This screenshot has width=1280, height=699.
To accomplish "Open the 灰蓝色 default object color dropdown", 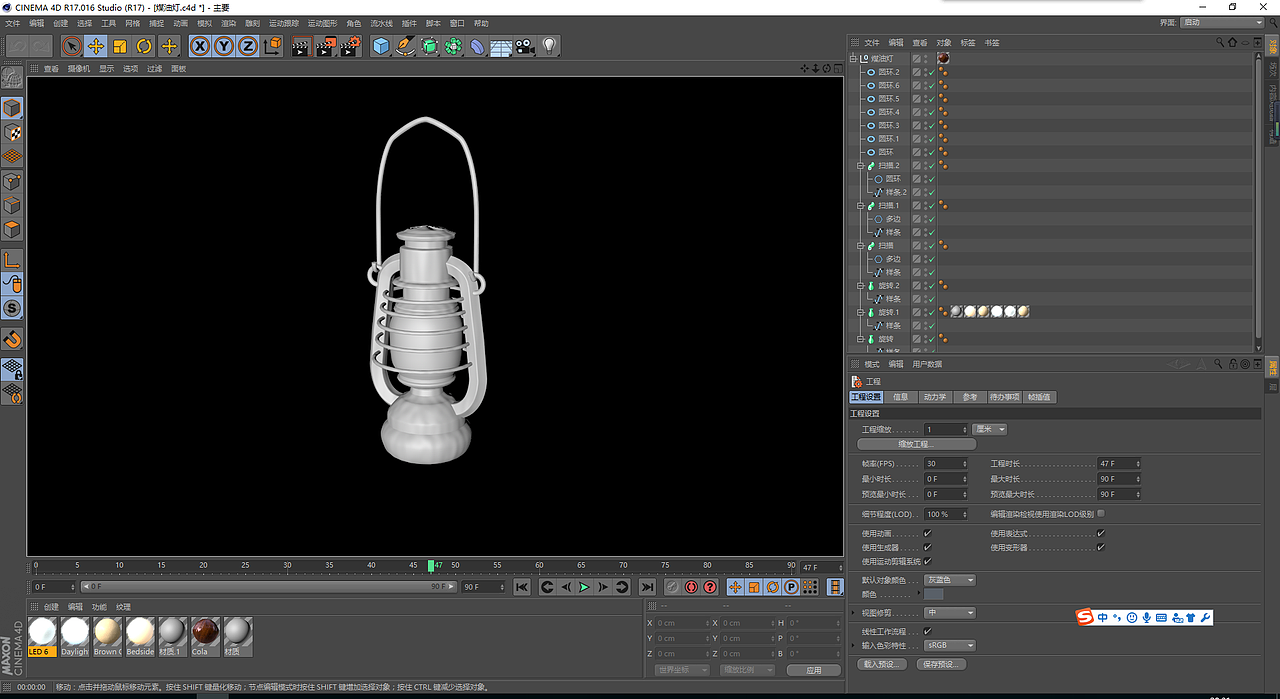I will 949,580.
